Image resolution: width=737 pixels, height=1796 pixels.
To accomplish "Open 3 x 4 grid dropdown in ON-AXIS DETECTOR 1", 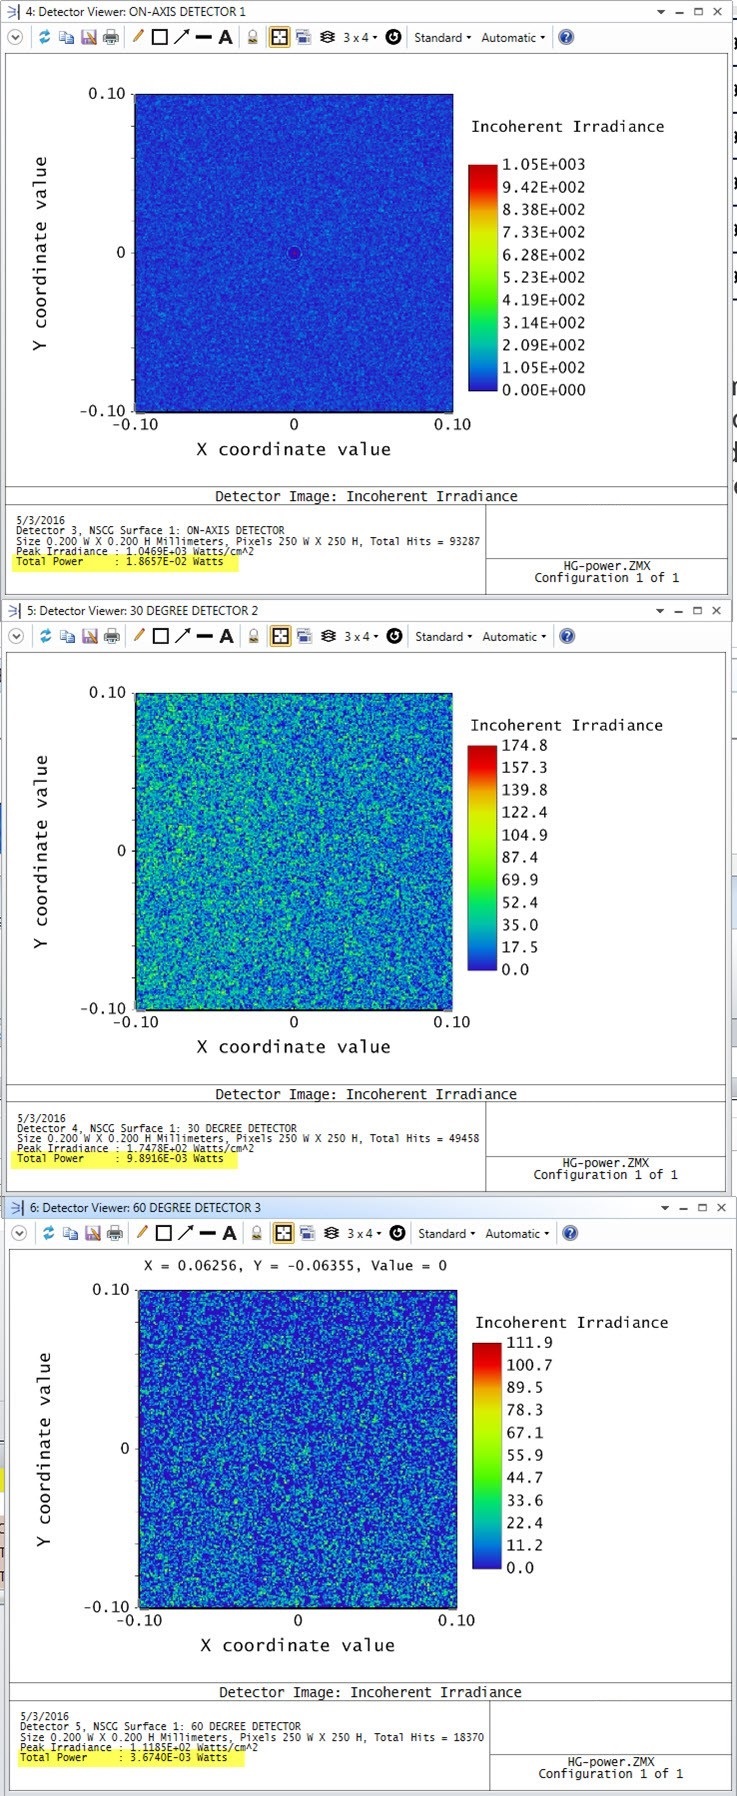I will click(361, 37).
